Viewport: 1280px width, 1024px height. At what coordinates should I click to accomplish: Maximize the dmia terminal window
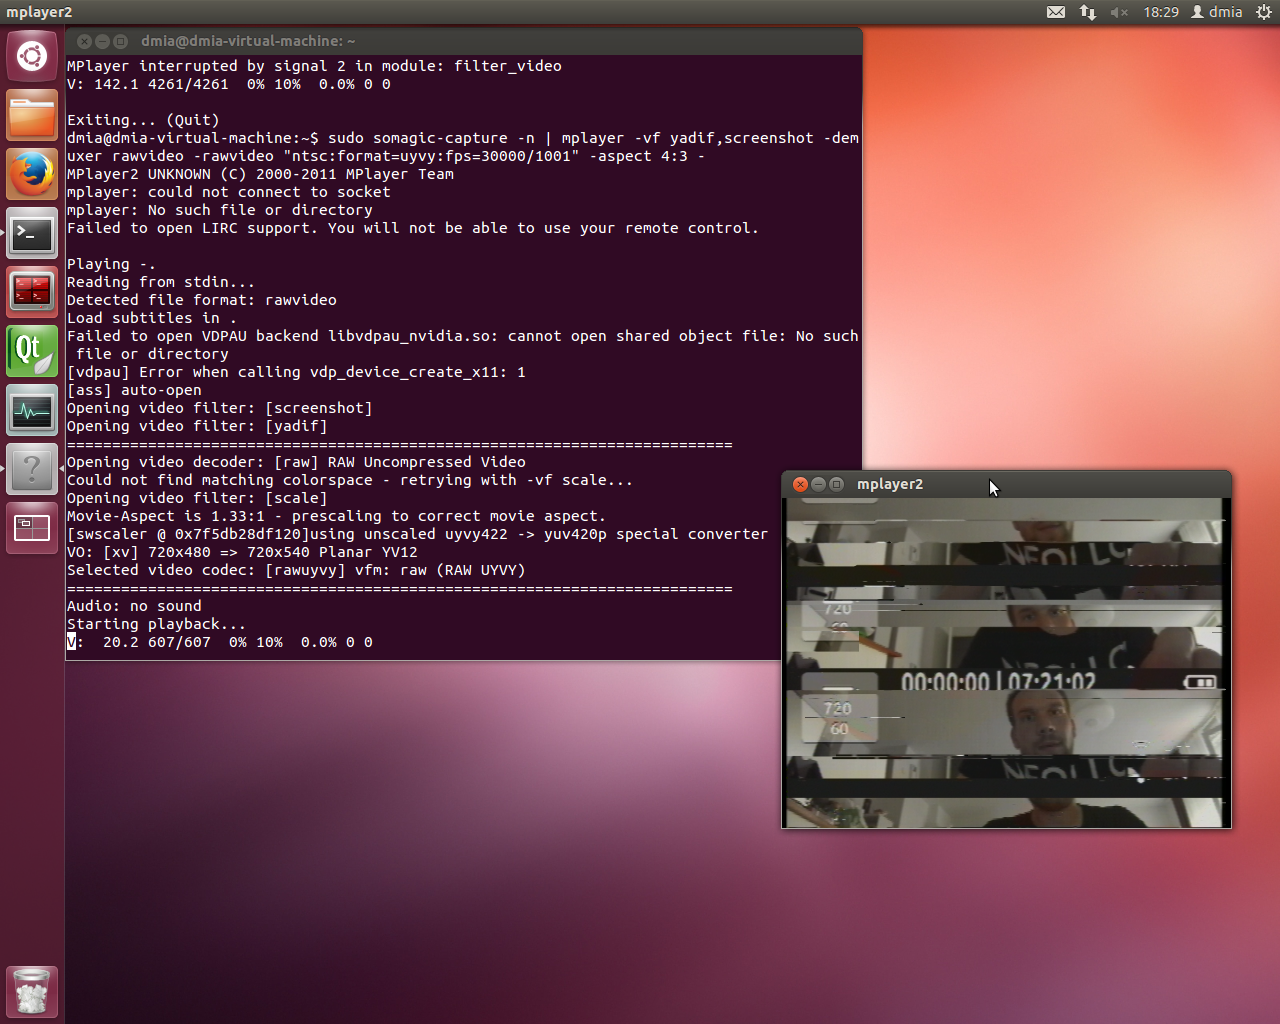120,41
